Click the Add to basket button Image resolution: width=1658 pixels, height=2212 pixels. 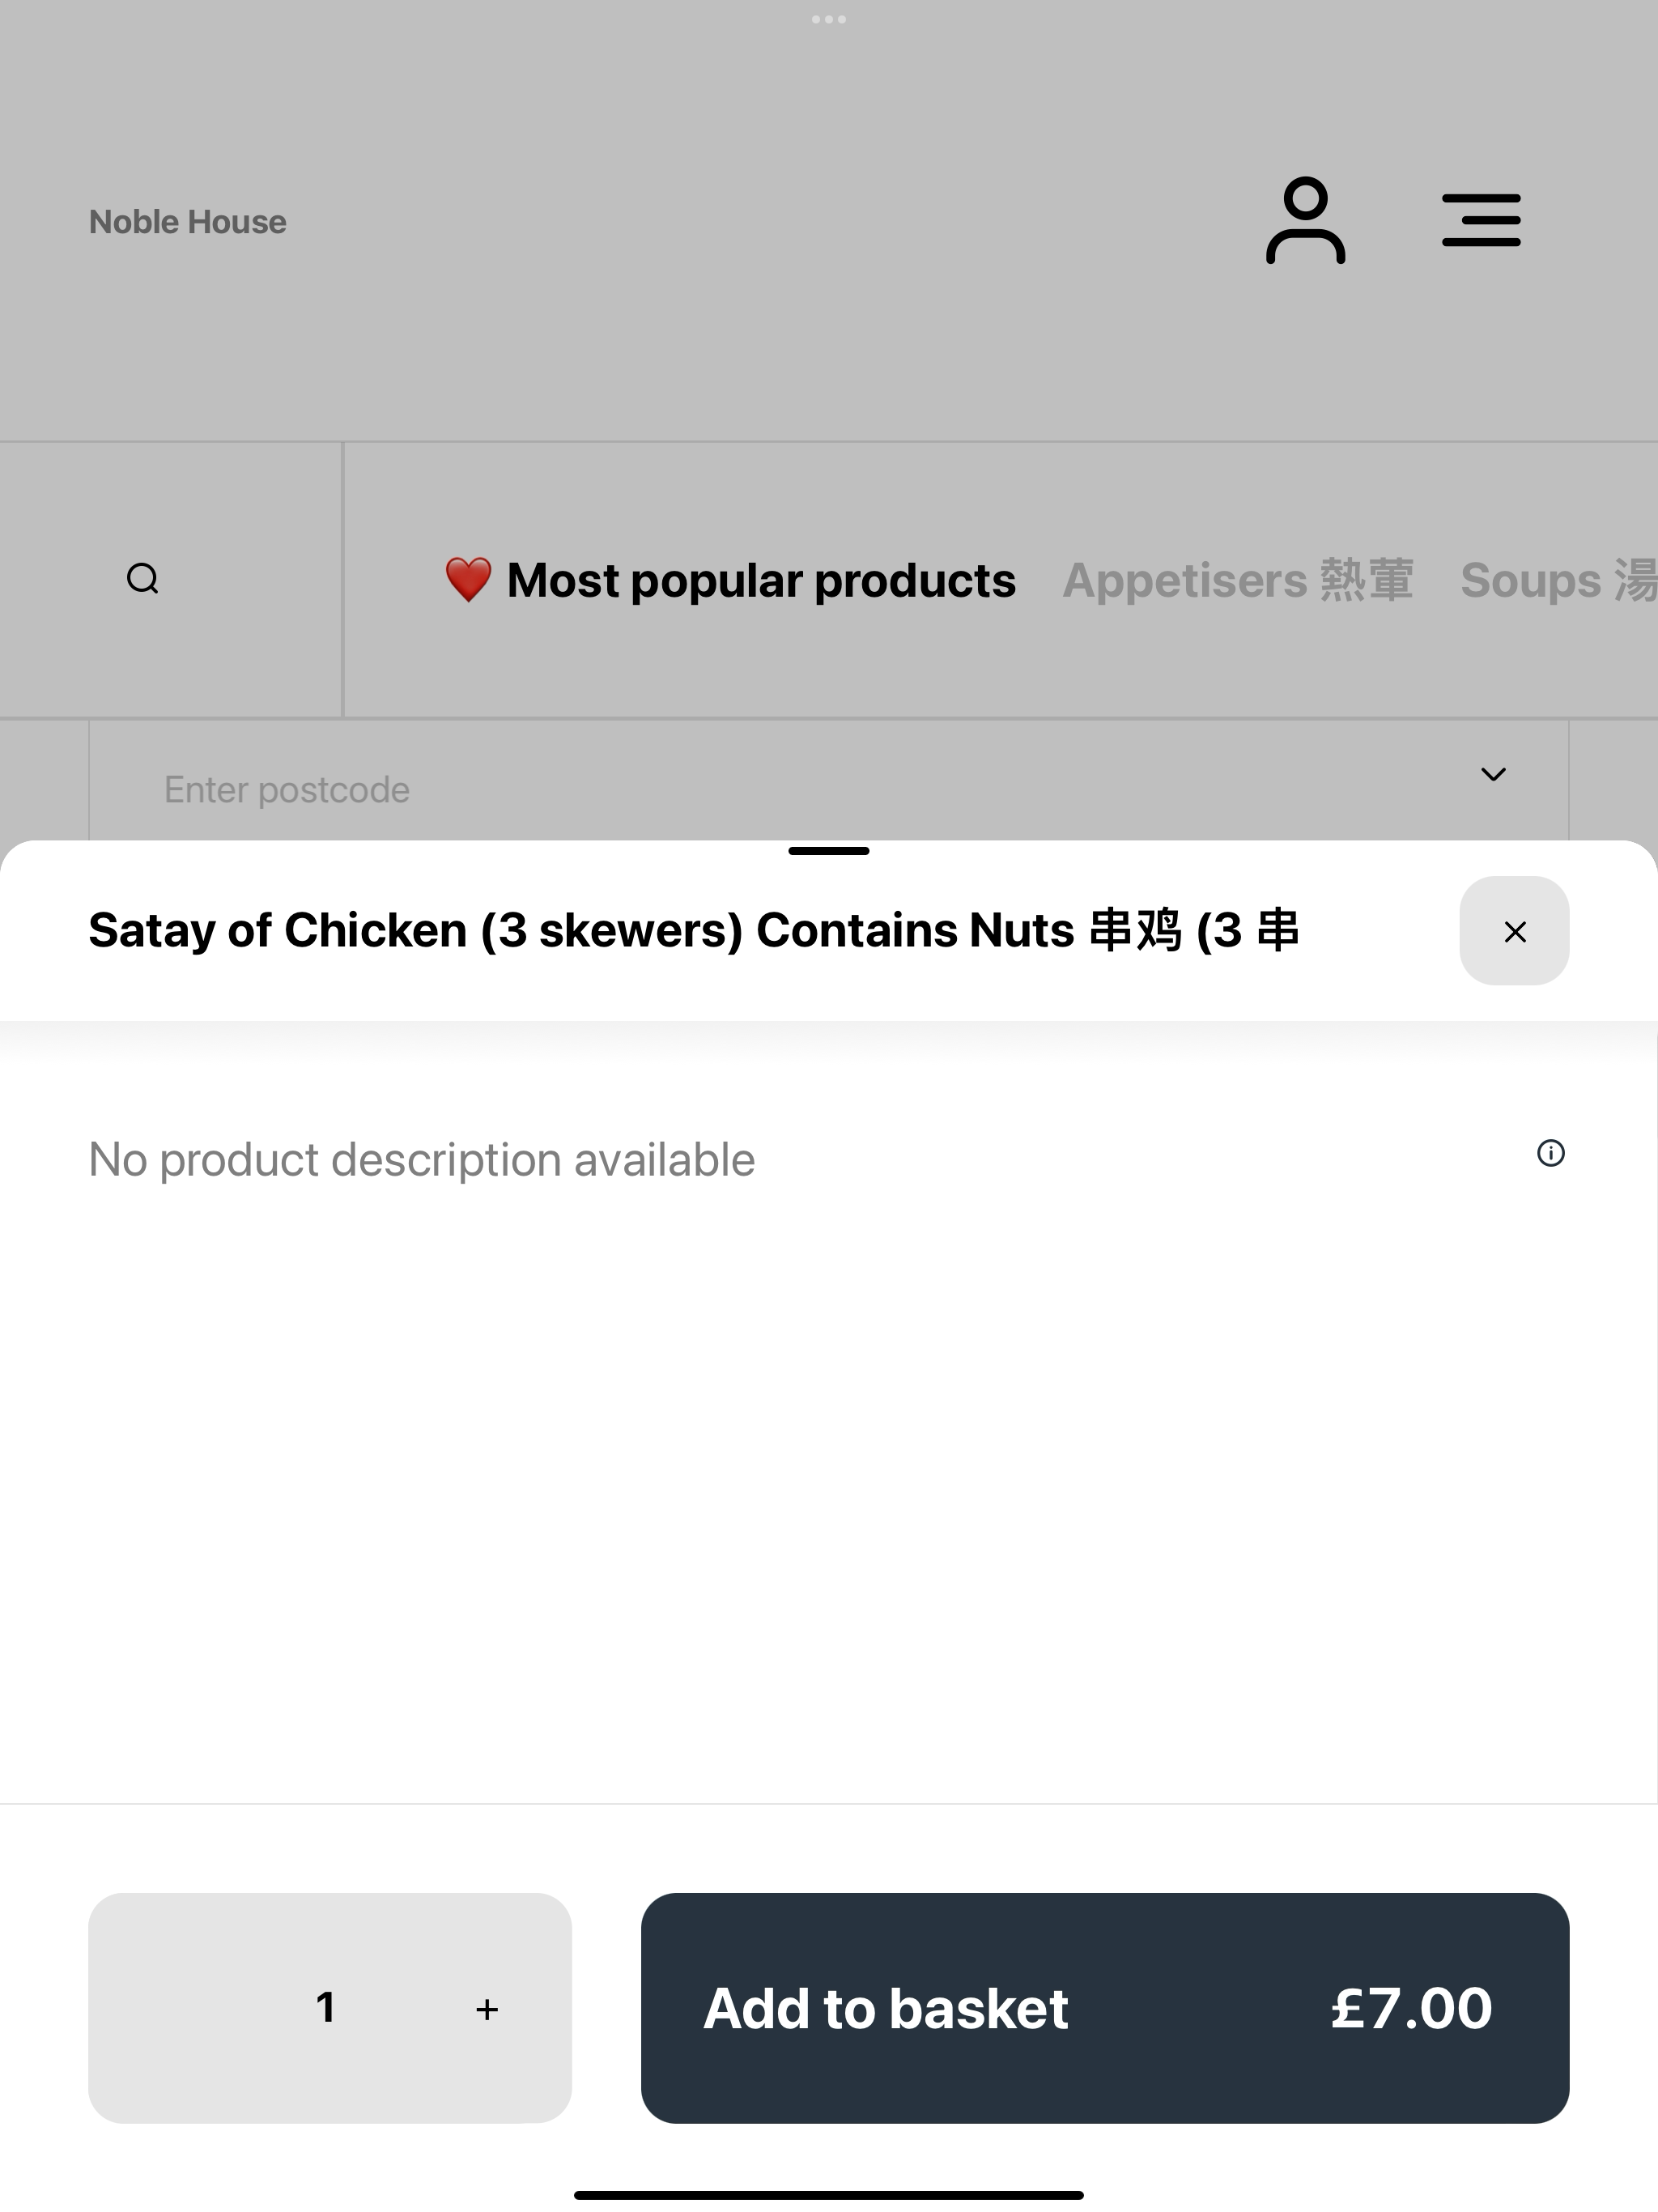pyautogui.click(x=1105, y=2008)
